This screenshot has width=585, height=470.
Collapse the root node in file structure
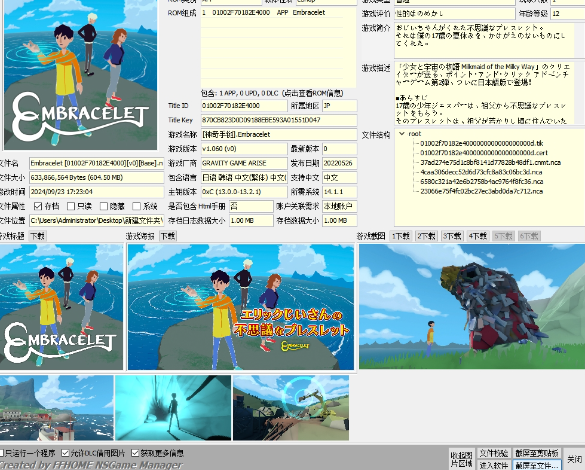402,134
